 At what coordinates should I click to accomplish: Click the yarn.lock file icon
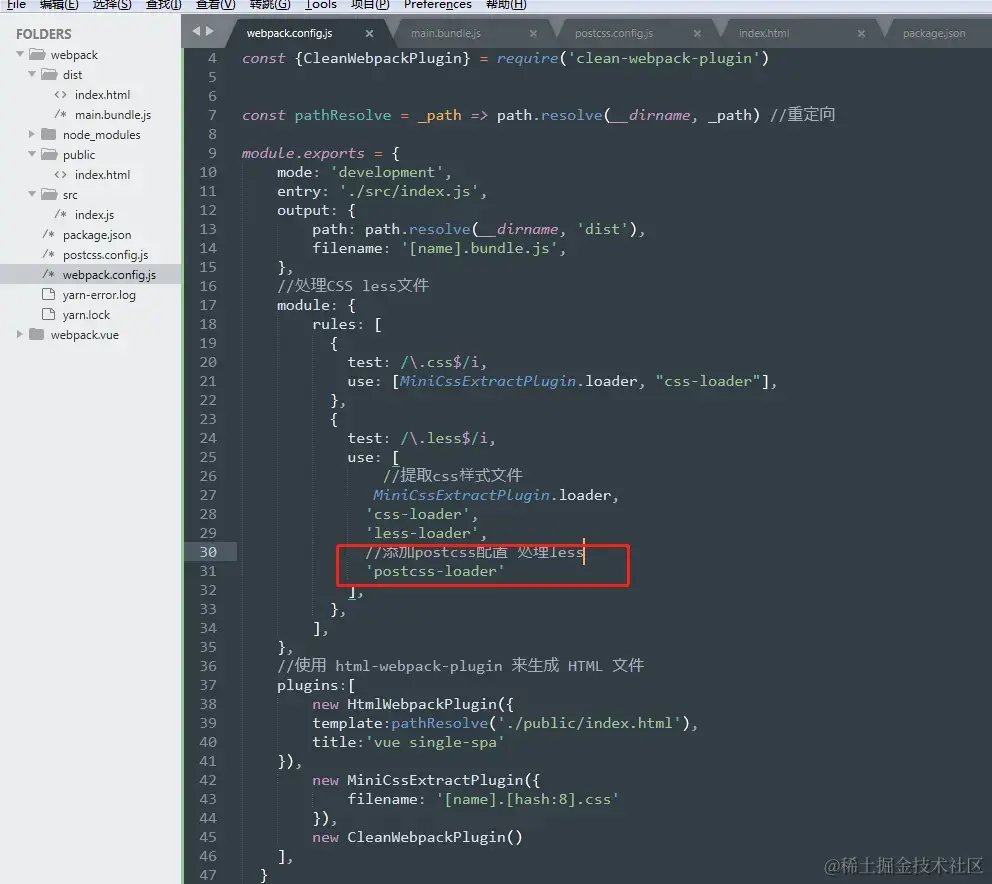tap(49, 314)
